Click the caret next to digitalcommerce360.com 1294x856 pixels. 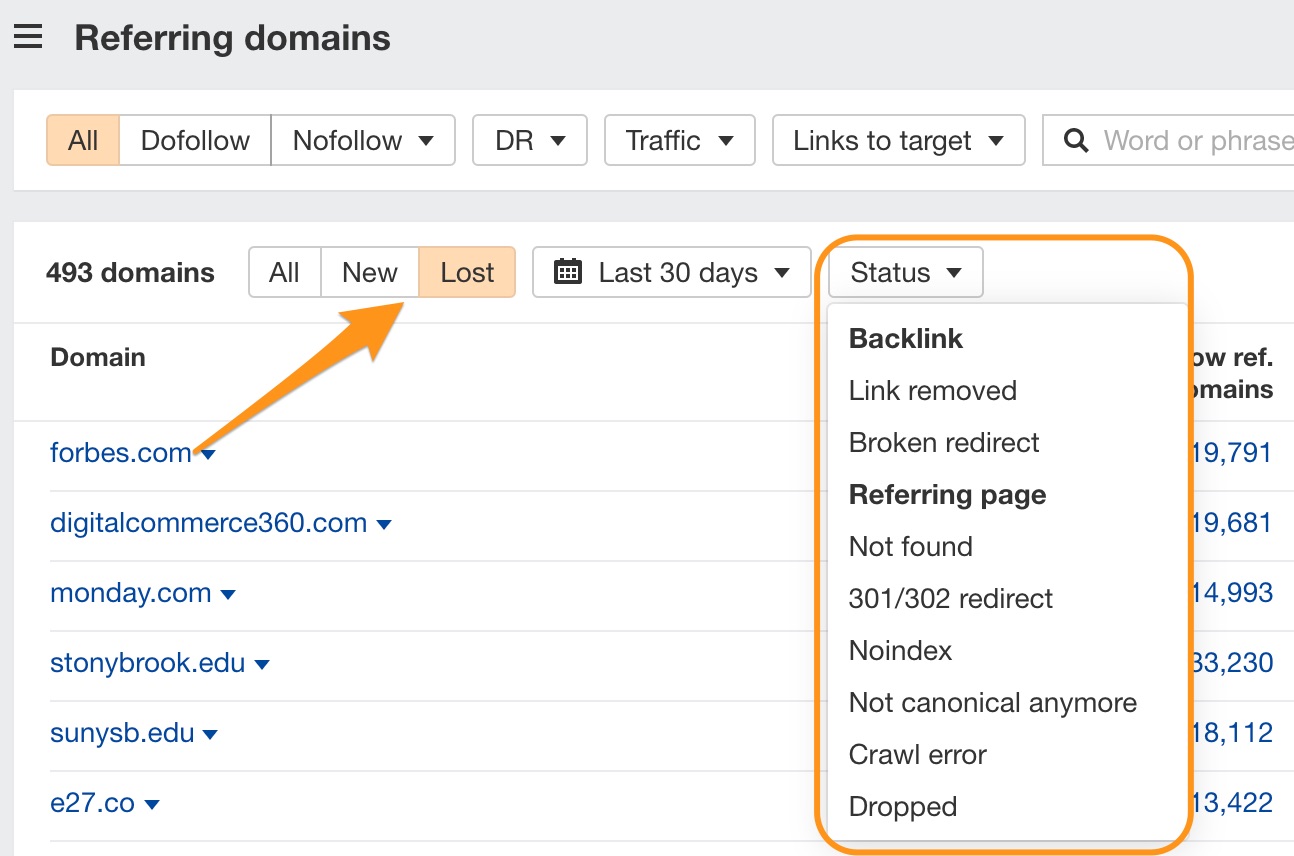[384, 525]
